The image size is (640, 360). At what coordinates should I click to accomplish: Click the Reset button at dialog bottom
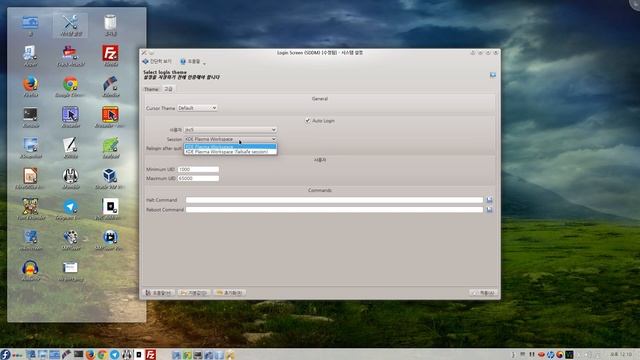point(230,293)
